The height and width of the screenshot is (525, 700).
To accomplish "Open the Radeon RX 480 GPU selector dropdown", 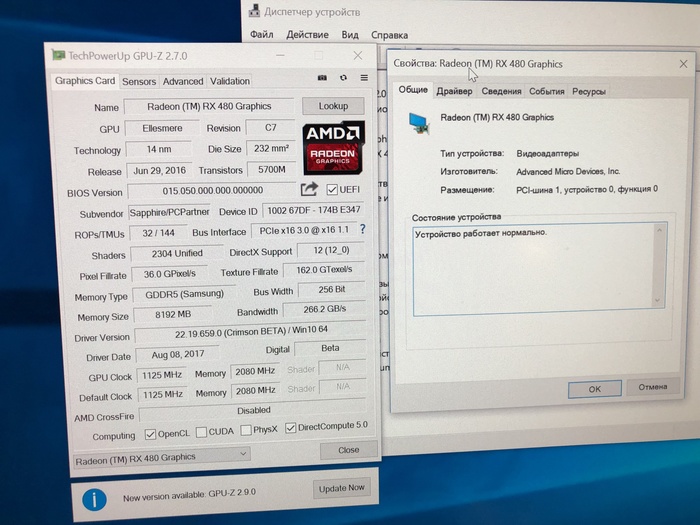I will 162,456.
